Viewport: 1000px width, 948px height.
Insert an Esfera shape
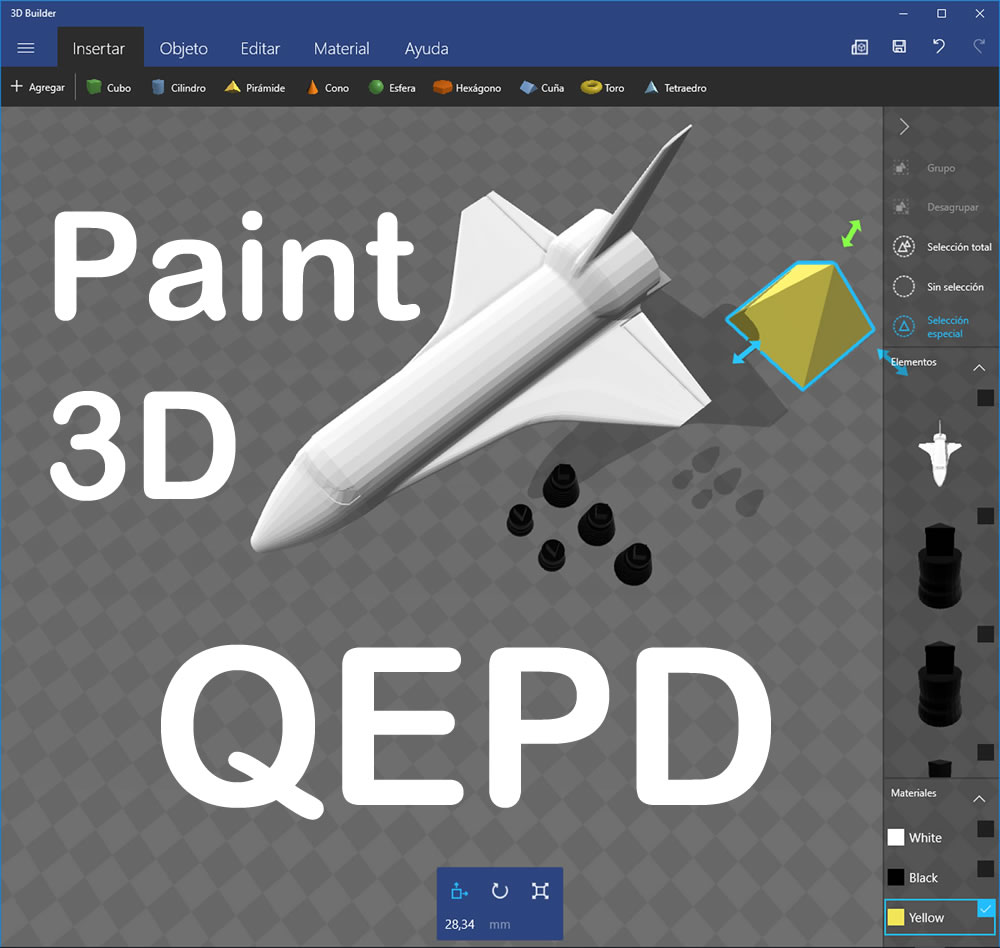tap(392, 87)
